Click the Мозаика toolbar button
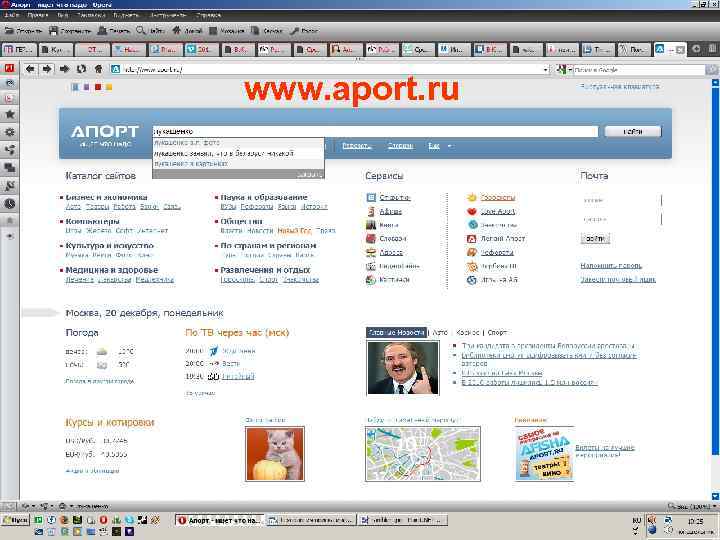720x540 pixels. (227, 31)
